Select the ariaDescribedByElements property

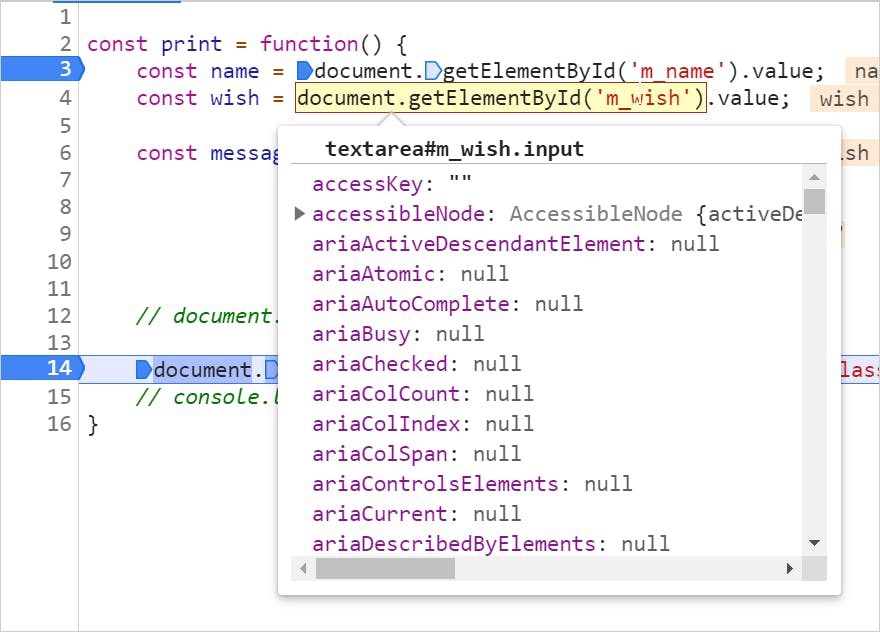491,544
